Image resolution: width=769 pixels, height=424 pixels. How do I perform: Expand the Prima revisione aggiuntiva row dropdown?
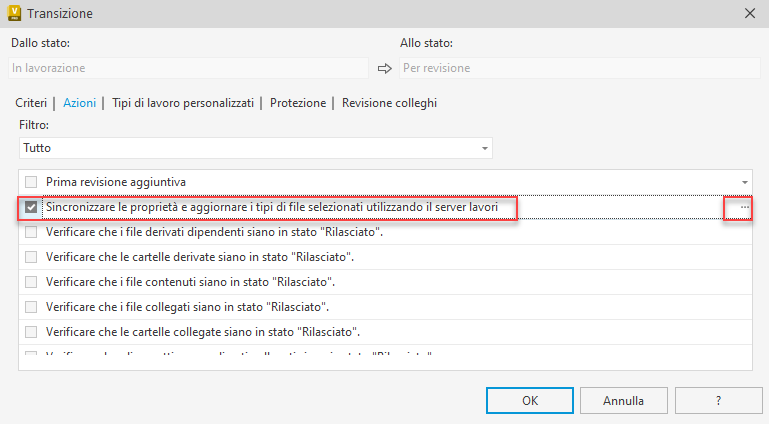click(x=744, y=182)
